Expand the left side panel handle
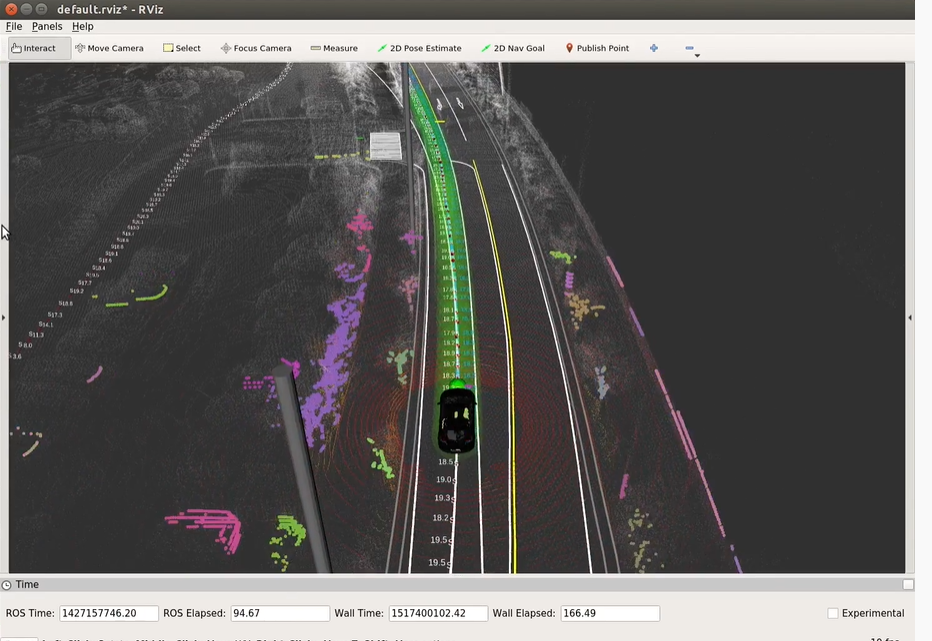 pos(4,318)
